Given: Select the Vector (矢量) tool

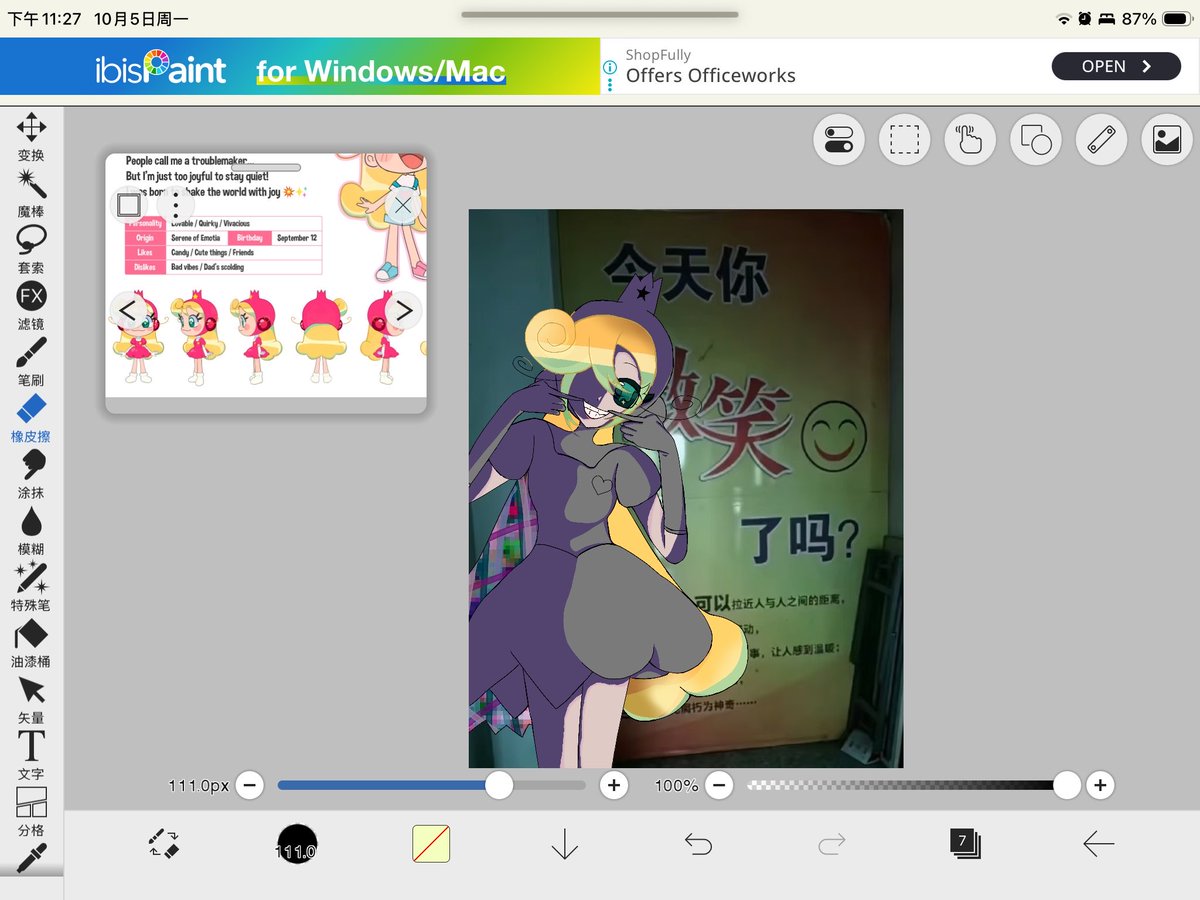Looking at the screenshot, I should 31,698.
